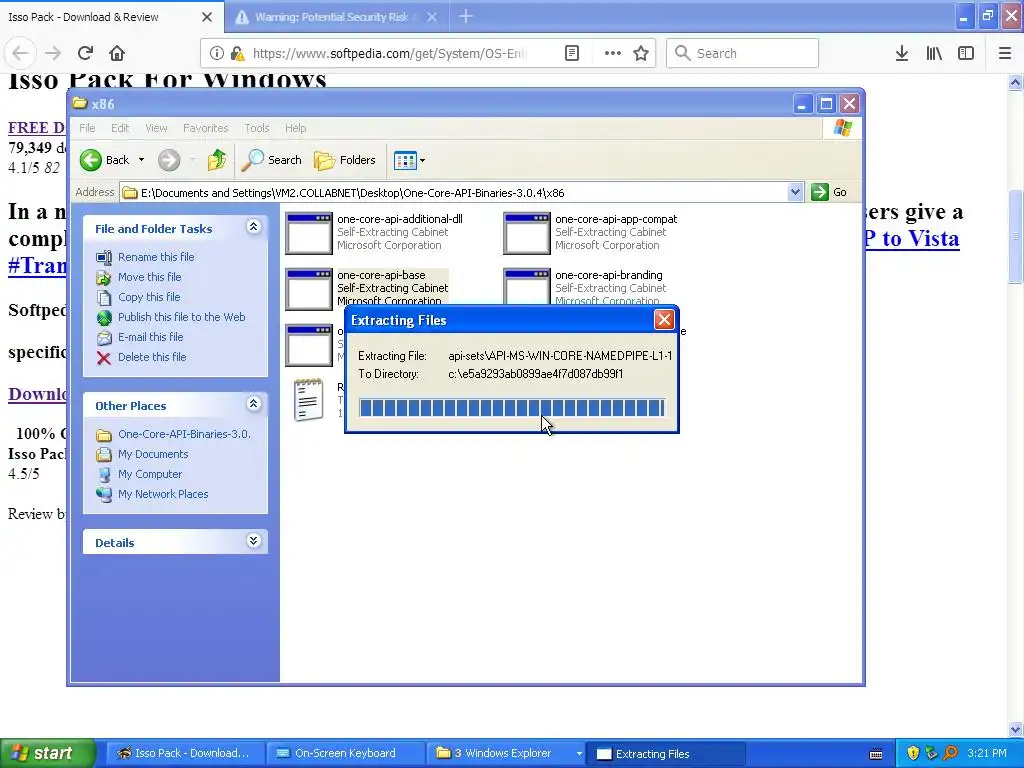Close the Extracting Files dialog
Viewport: 1024px width, 768px height.
coord(664,319)
